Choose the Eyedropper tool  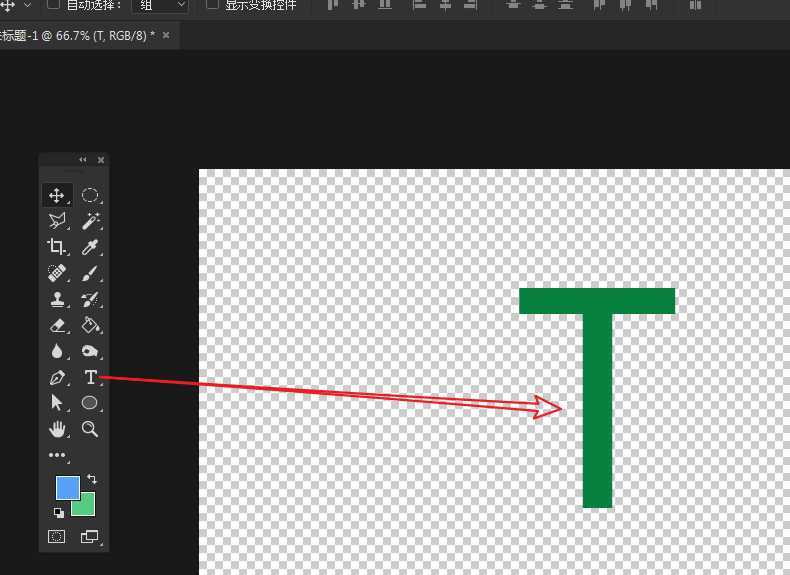coord(90,247)
